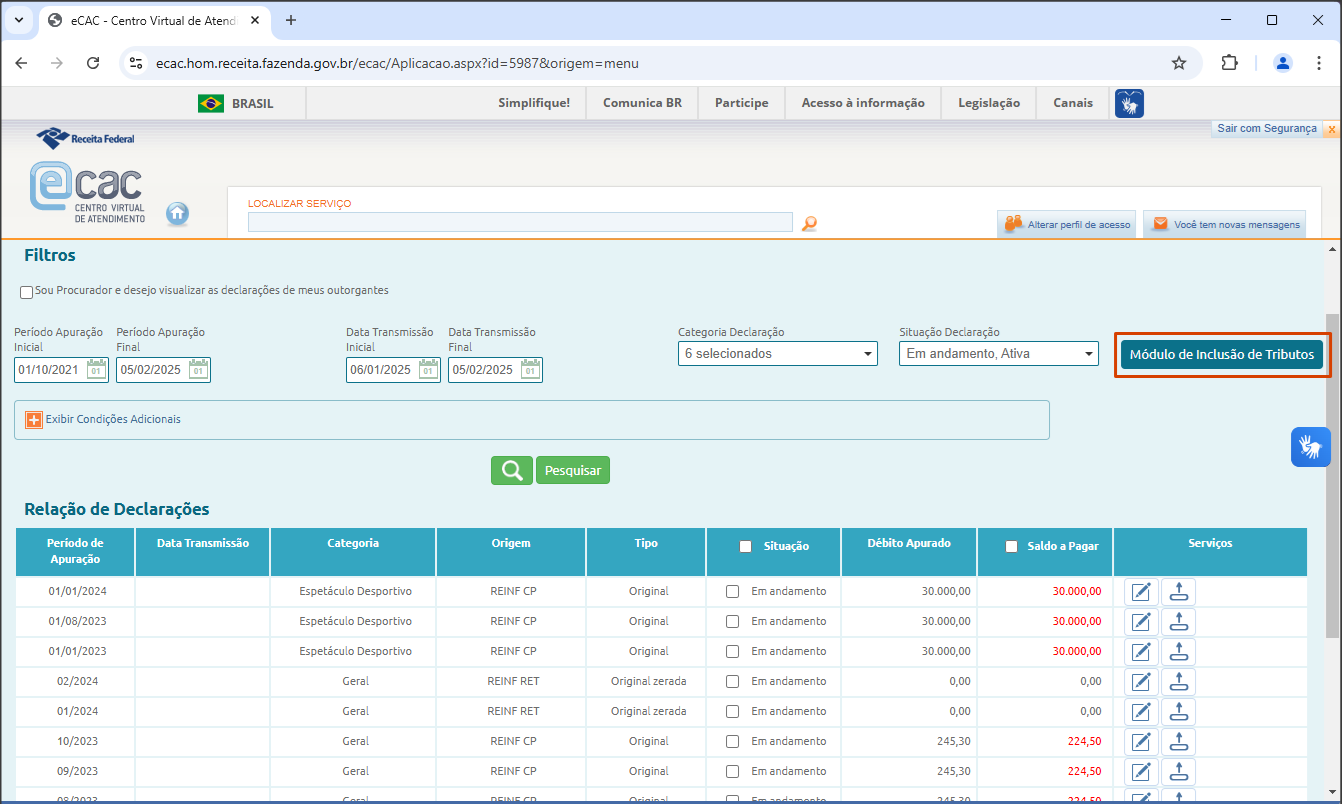Click transmit icon for 01/2024 row
The width and height of the screenshot is (1342, 804).
point(1178,712)
